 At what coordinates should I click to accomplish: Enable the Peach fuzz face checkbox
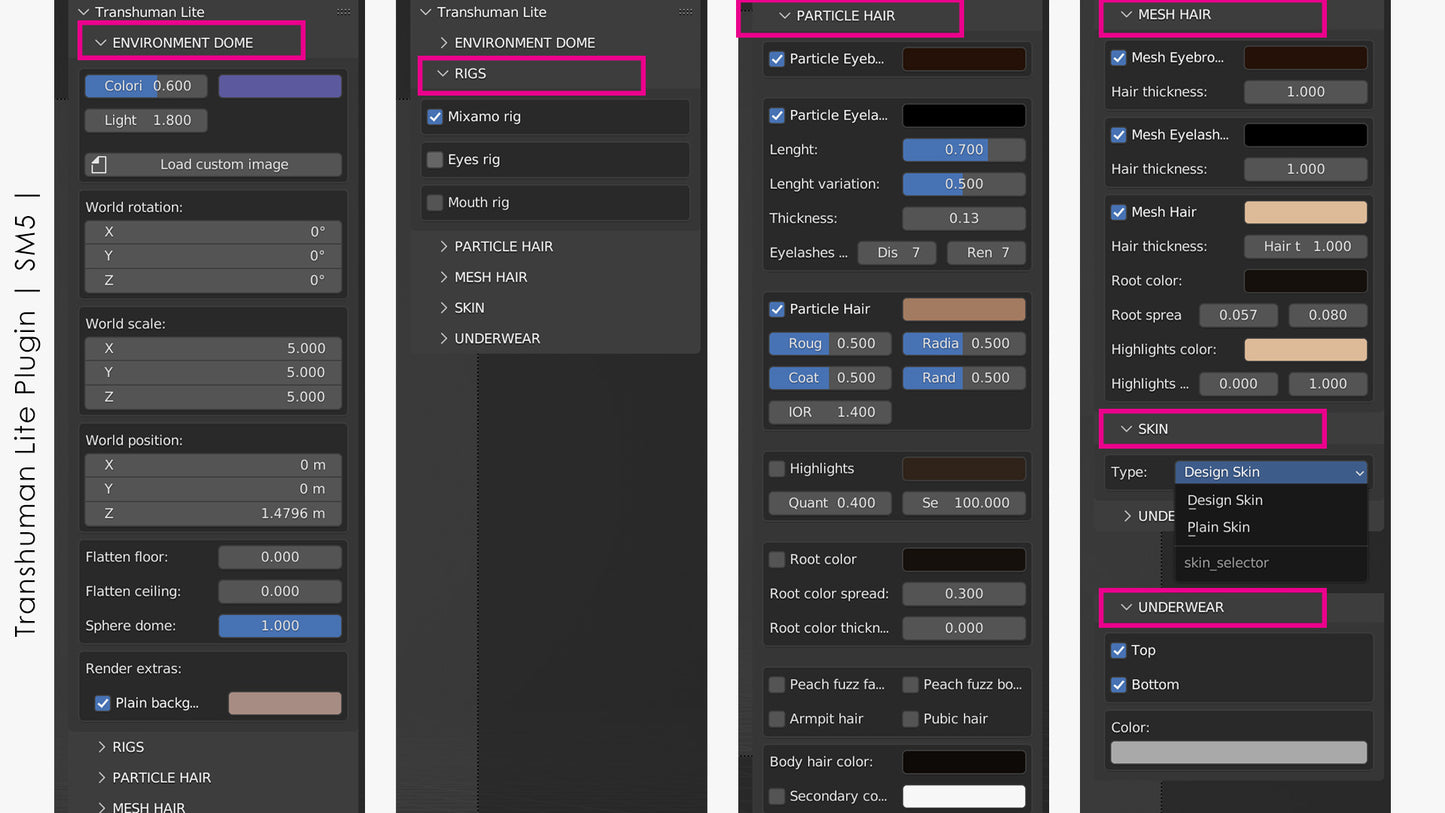click(777, 685)
